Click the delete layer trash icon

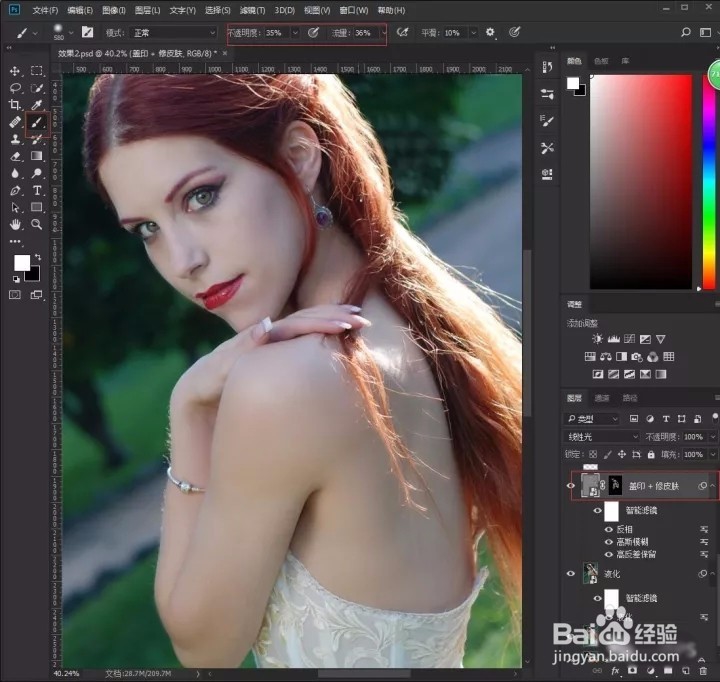pos(703,671)
